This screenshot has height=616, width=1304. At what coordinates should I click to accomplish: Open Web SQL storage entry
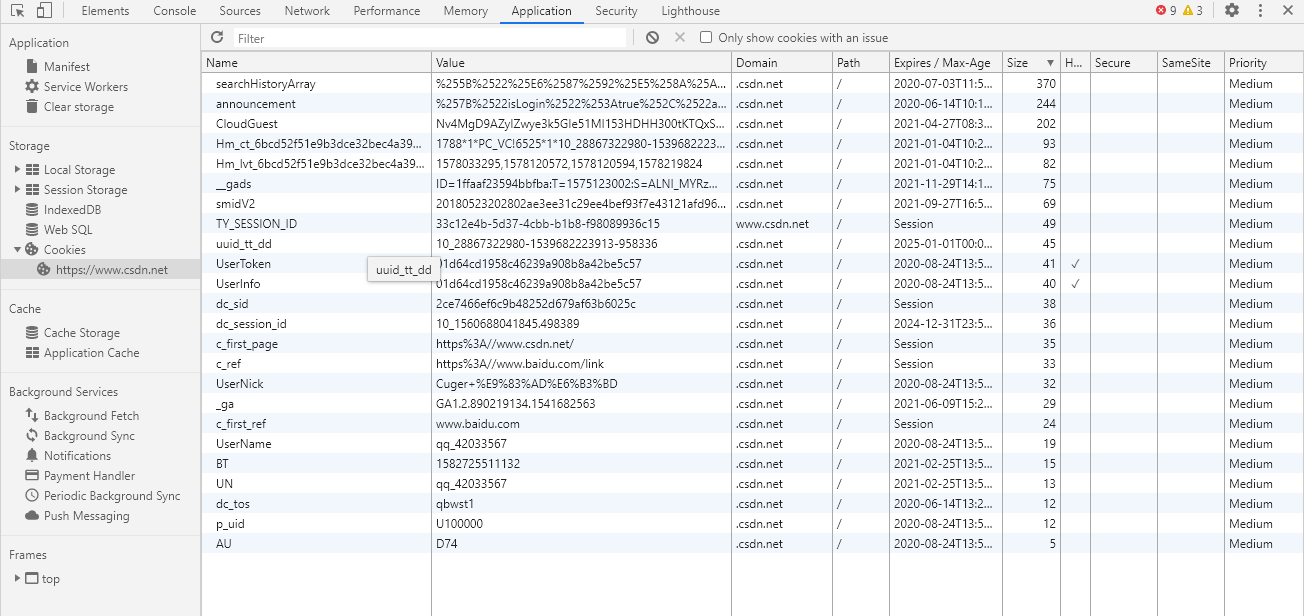click(x=68, y=230)
